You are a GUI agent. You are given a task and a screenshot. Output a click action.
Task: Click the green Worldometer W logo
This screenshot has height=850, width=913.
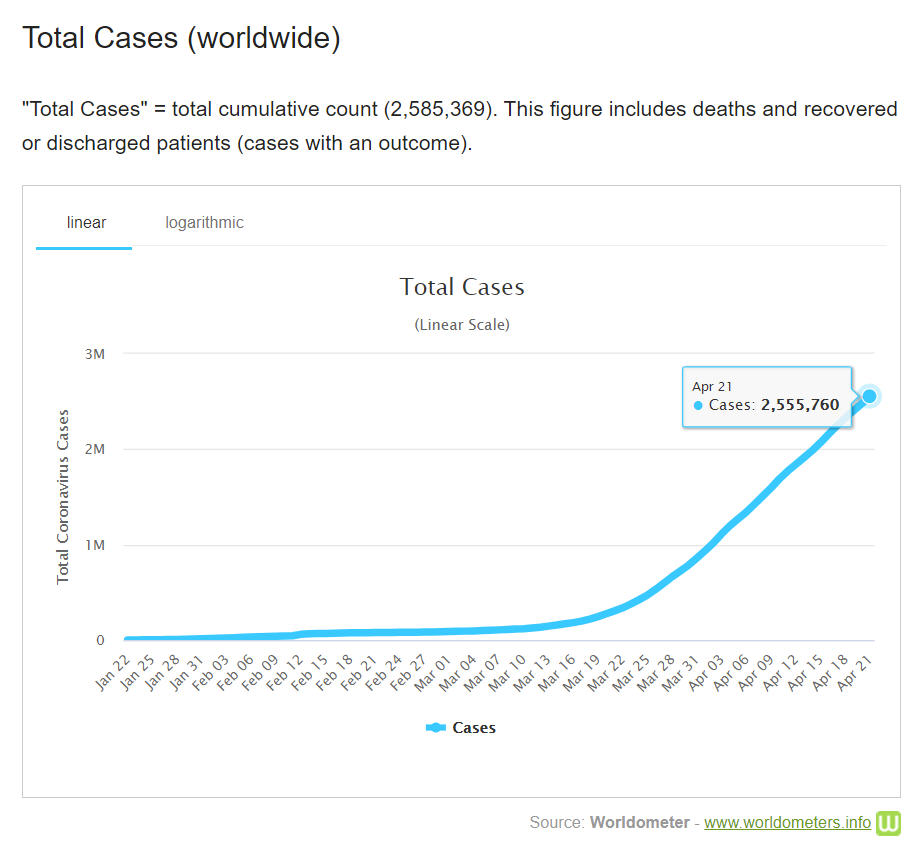coord(888,823)
